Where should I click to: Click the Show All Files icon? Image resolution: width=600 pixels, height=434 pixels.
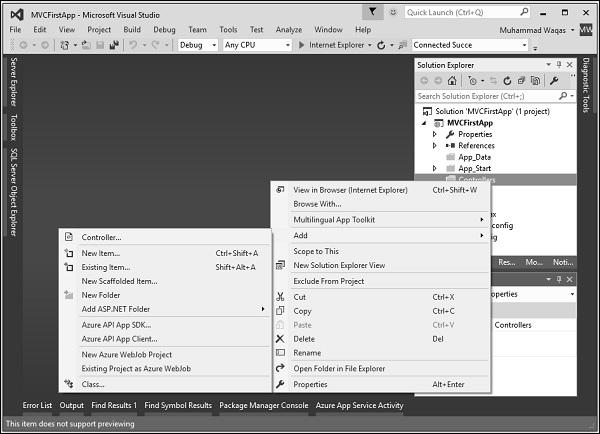536,80
